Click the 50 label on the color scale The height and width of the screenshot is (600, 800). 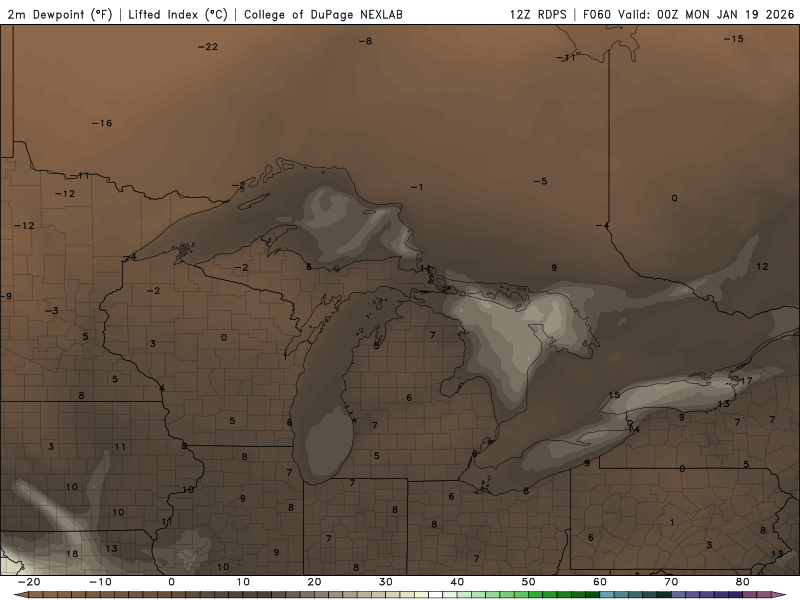(529, 582)
